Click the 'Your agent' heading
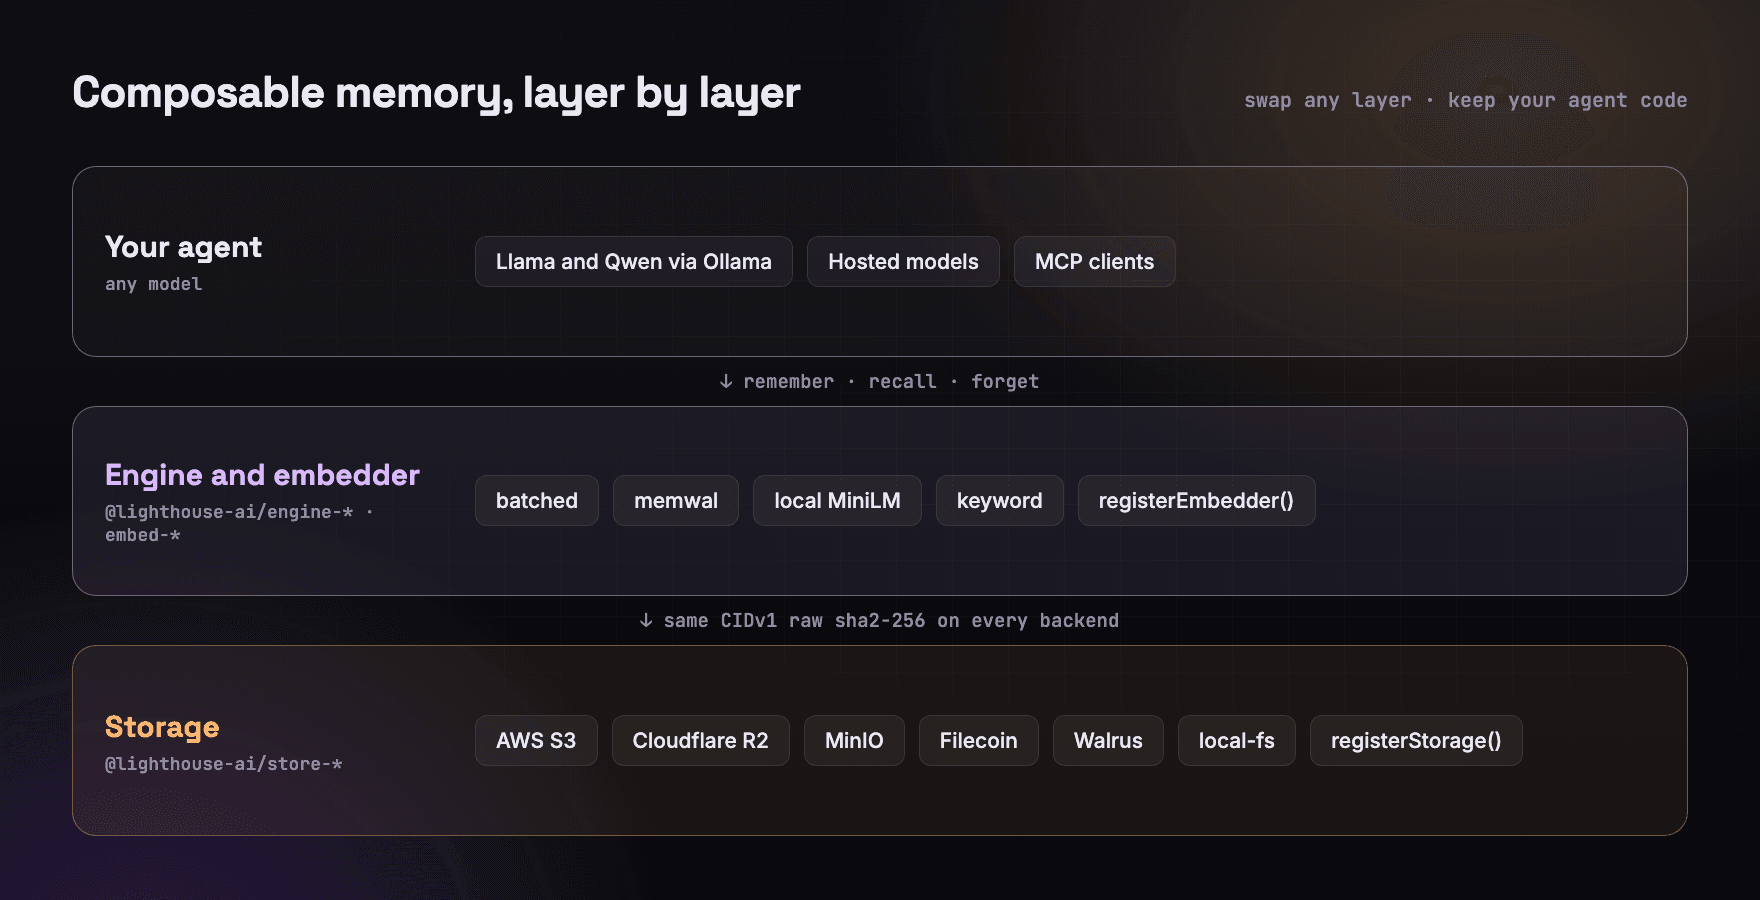This screenshot has height=900, width=1760. 183,247
